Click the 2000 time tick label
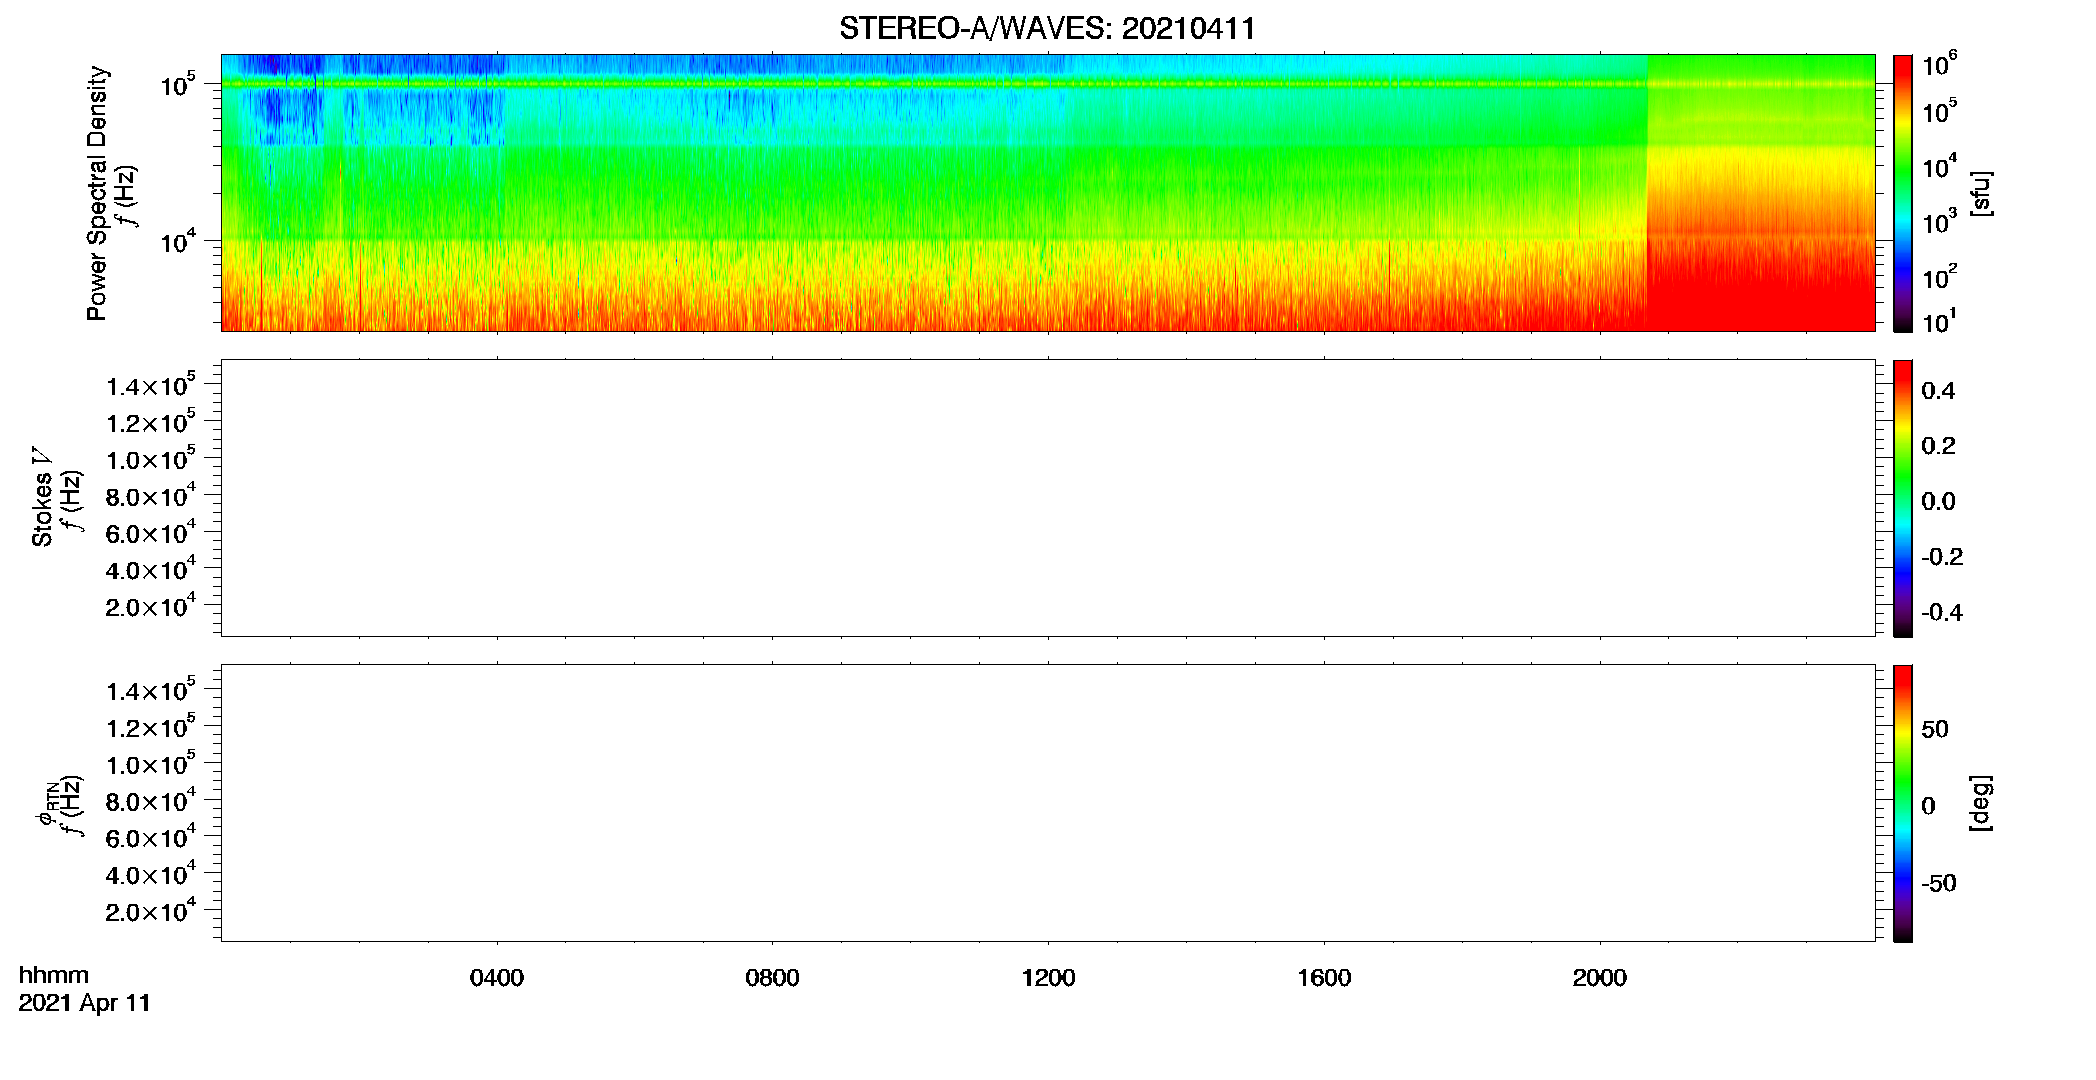The height and width of the screenshot is (1080, 2096). pyautogui.click(x=1599, y=978)
